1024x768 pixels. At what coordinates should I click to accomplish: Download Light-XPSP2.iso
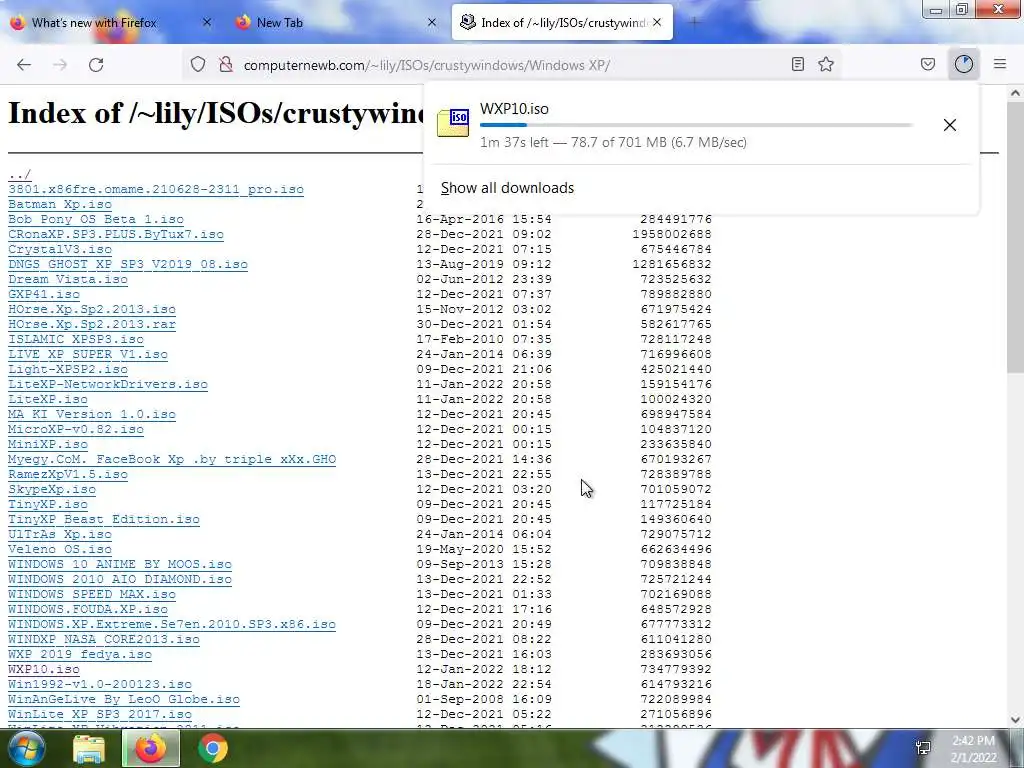pyautogui.click(x=68, y=370)
